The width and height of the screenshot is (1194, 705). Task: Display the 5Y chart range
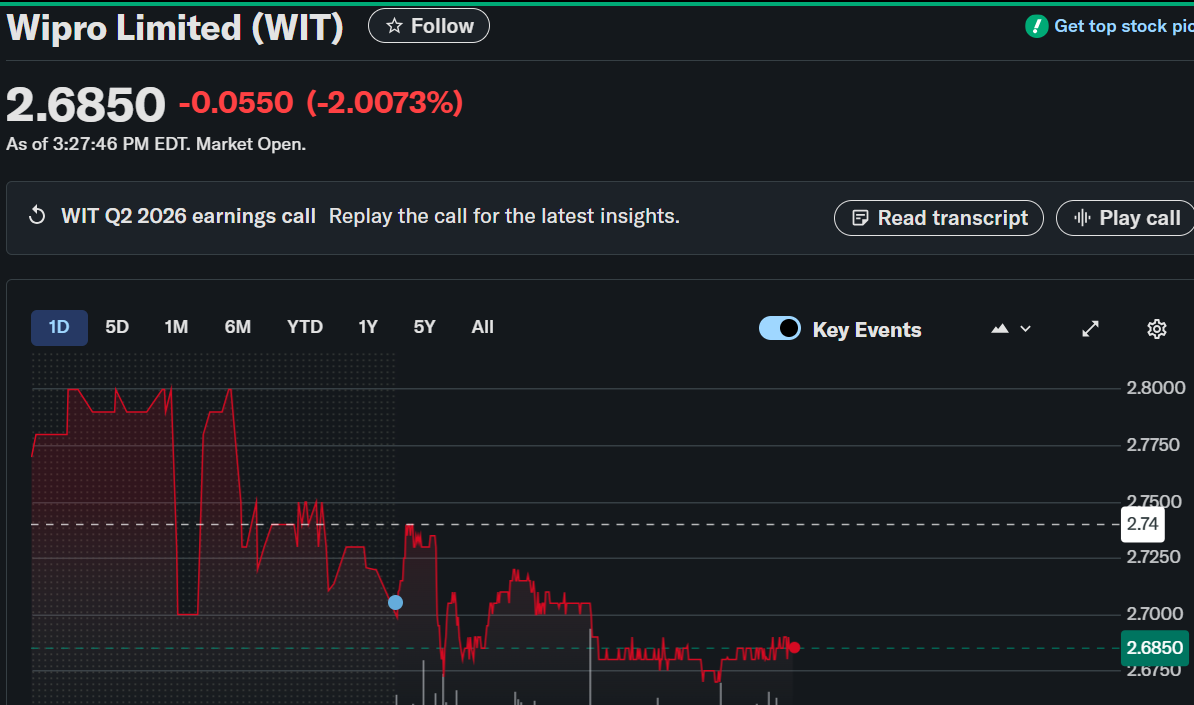coord(425,327)
